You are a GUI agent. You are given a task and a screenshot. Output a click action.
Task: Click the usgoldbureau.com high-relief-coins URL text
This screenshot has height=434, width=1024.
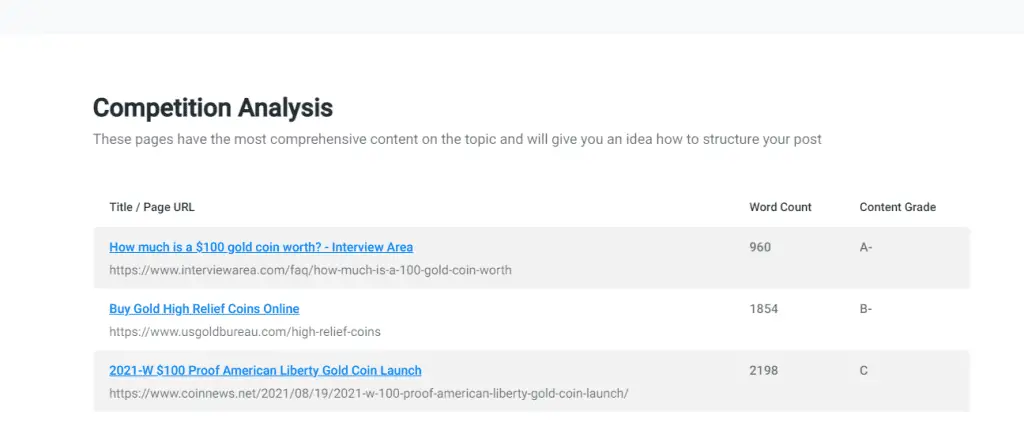[245, 331]
